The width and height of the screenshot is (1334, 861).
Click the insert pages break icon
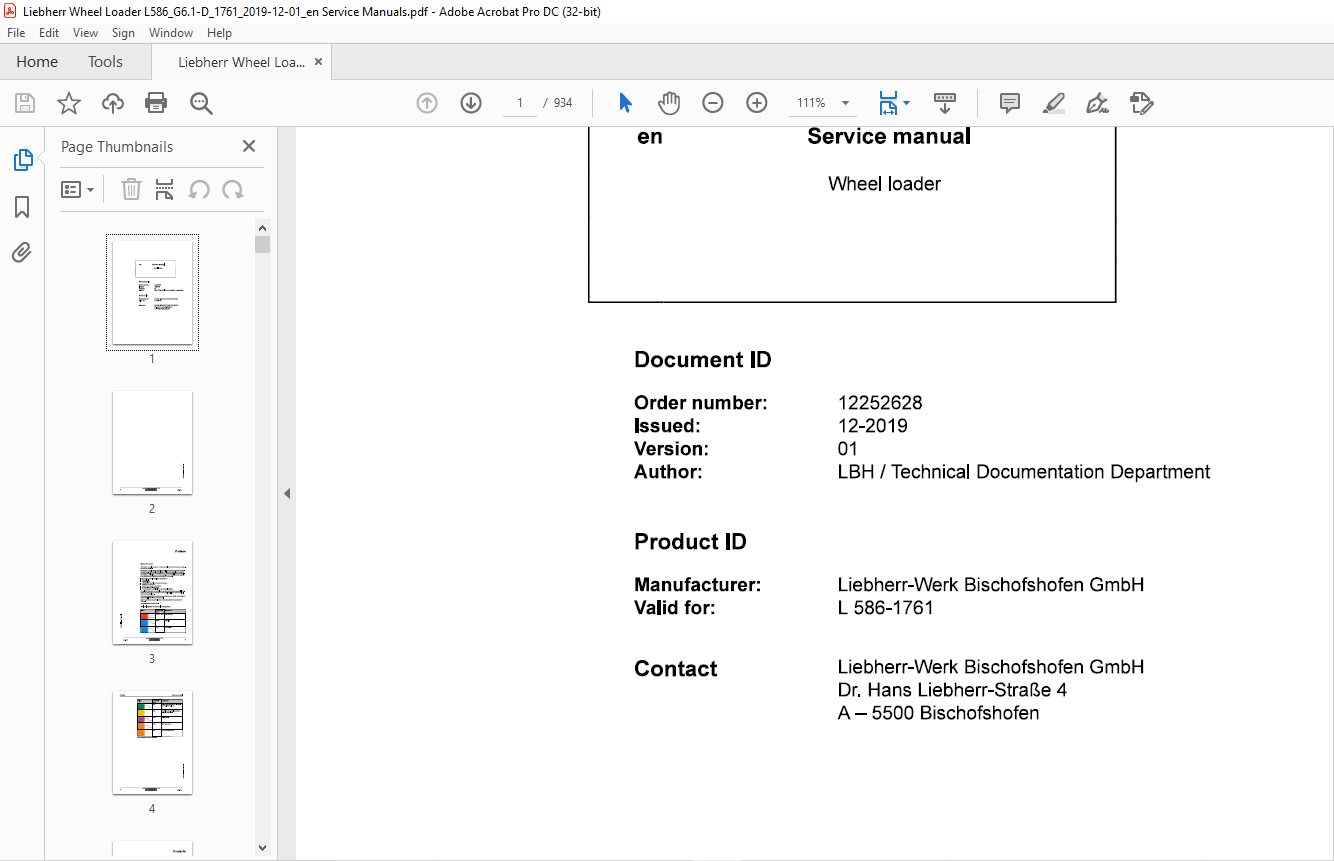point(165,189)
